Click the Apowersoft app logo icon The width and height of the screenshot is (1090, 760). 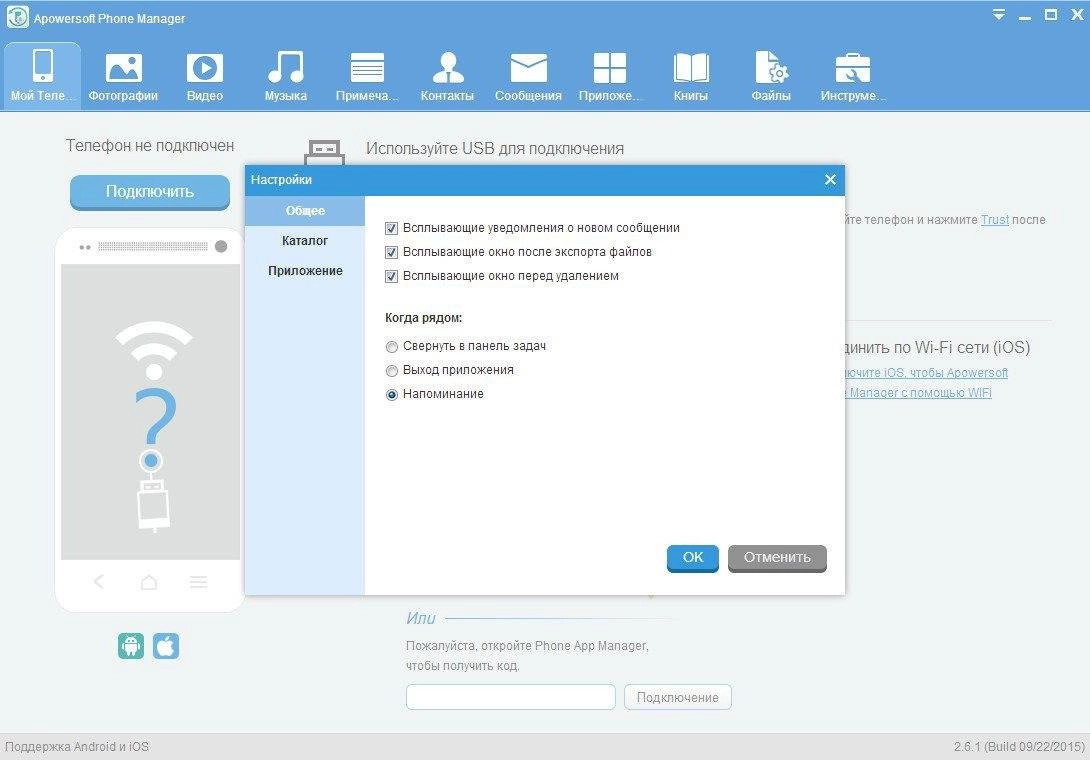tap(17, 17)
